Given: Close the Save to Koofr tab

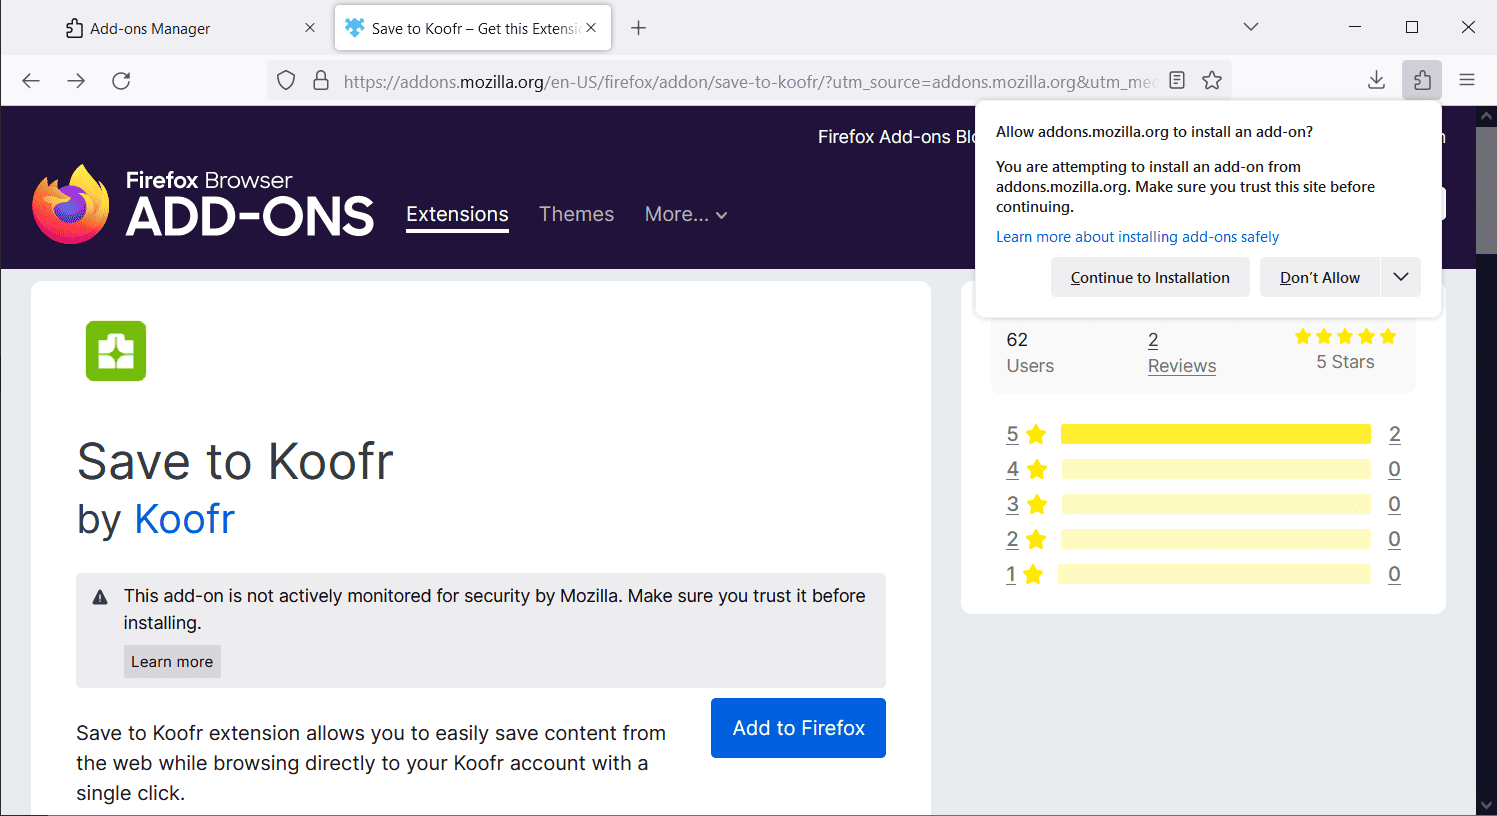Looking at the screenshot, I should (x=591, y=28).
